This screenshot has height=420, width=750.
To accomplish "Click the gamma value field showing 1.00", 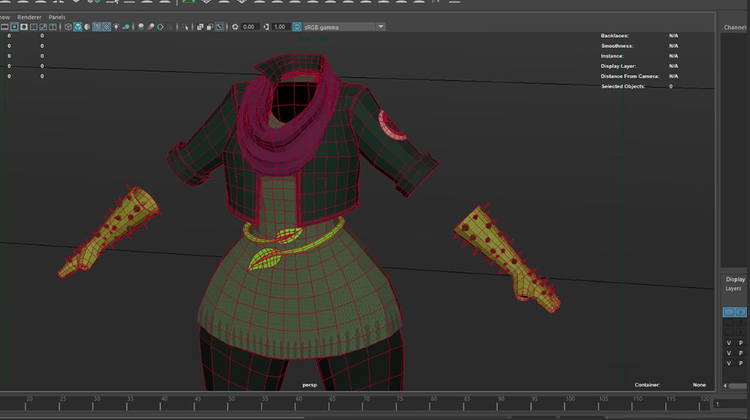I will coord(280,27).
